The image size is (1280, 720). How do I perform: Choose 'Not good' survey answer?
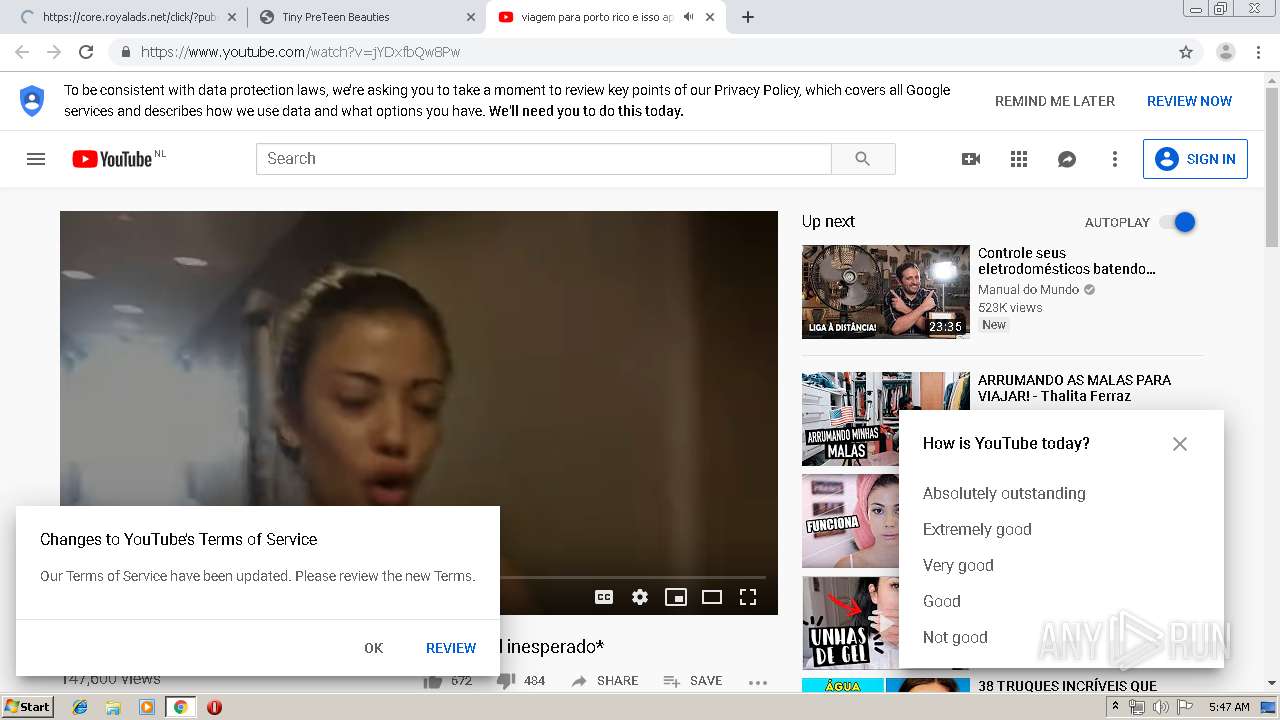click(955, 637)
